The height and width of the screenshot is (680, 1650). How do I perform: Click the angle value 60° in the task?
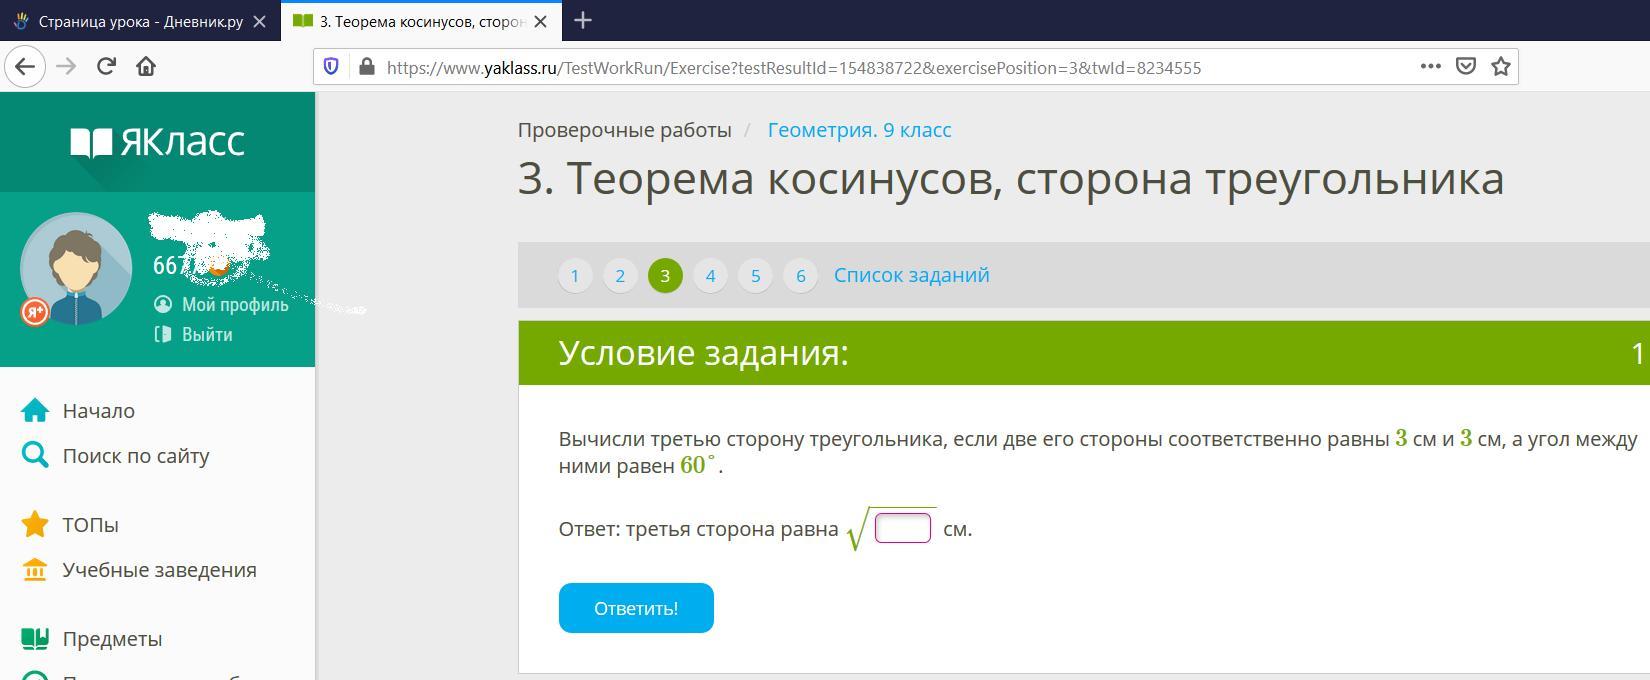tap(698, 465)
